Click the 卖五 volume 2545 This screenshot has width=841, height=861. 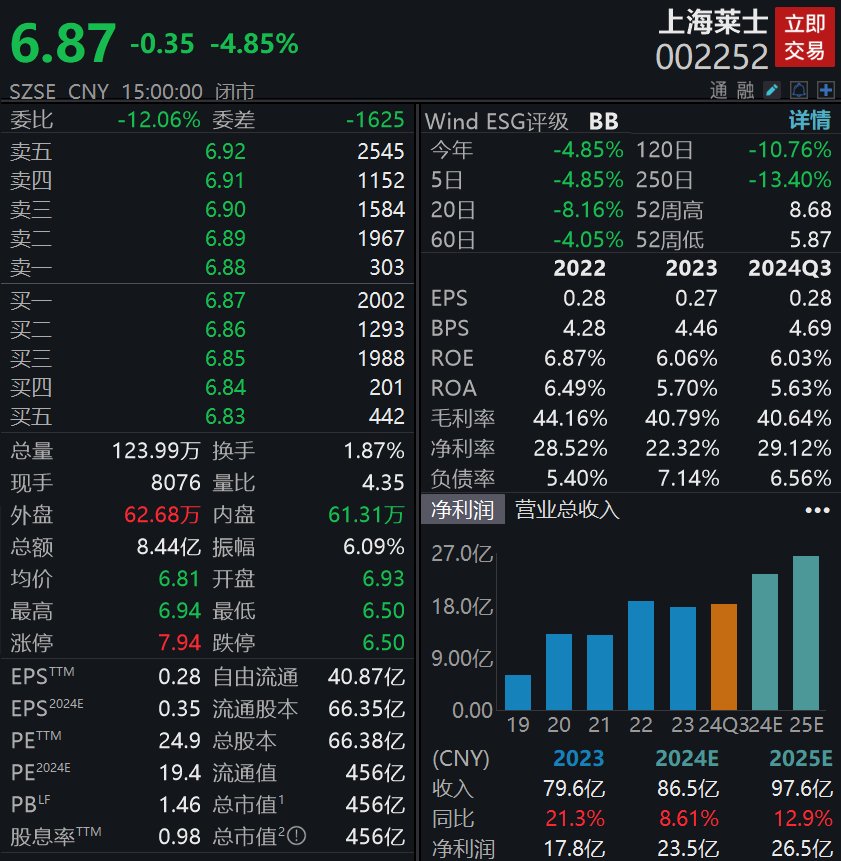coord(381,151)
